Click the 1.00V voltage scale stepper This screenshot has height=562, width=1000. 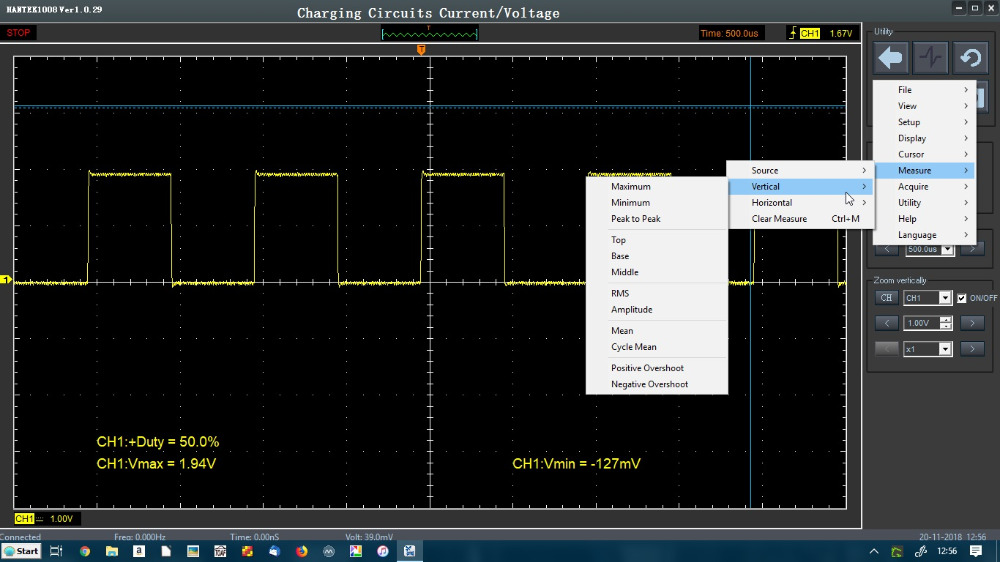pyautogui.click(x=946, y=323)
